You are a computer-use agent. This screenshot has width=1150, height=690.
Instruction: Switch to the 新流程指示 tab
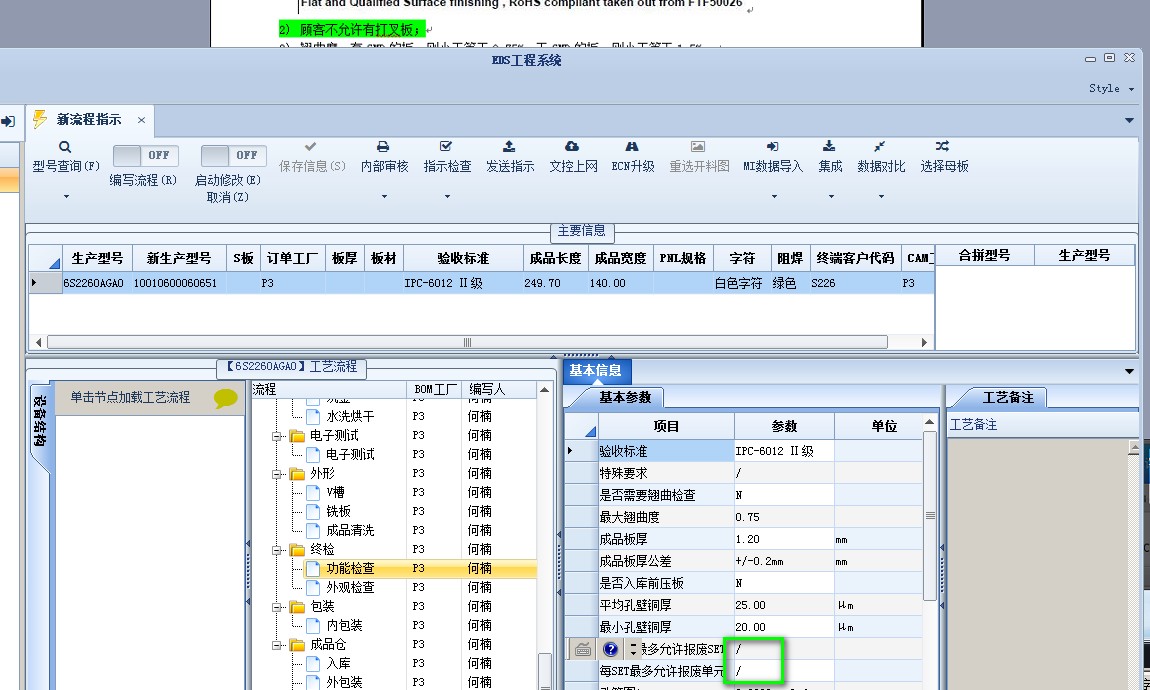coord(89,120)
